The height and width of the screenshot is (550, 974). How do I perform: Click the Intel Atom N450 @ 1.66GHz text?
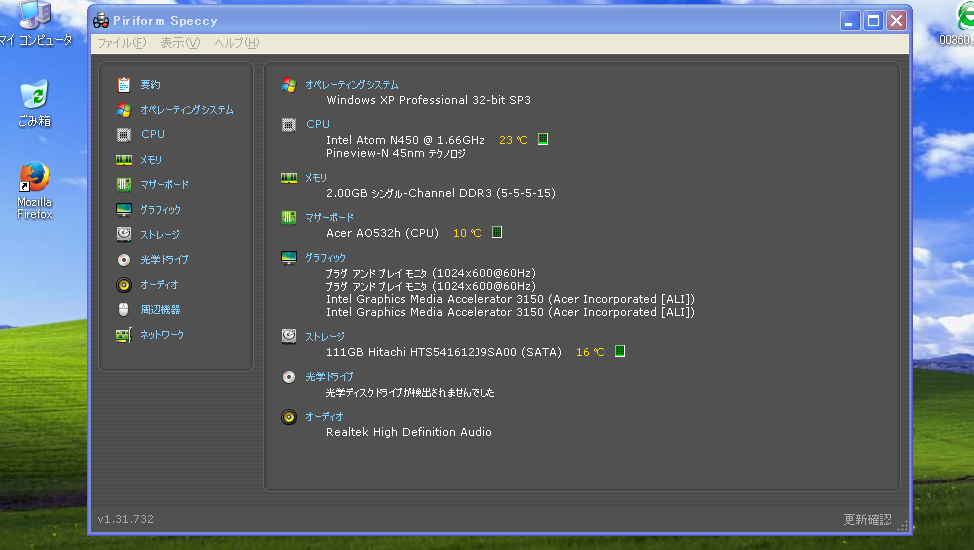[x=405, y=140]
